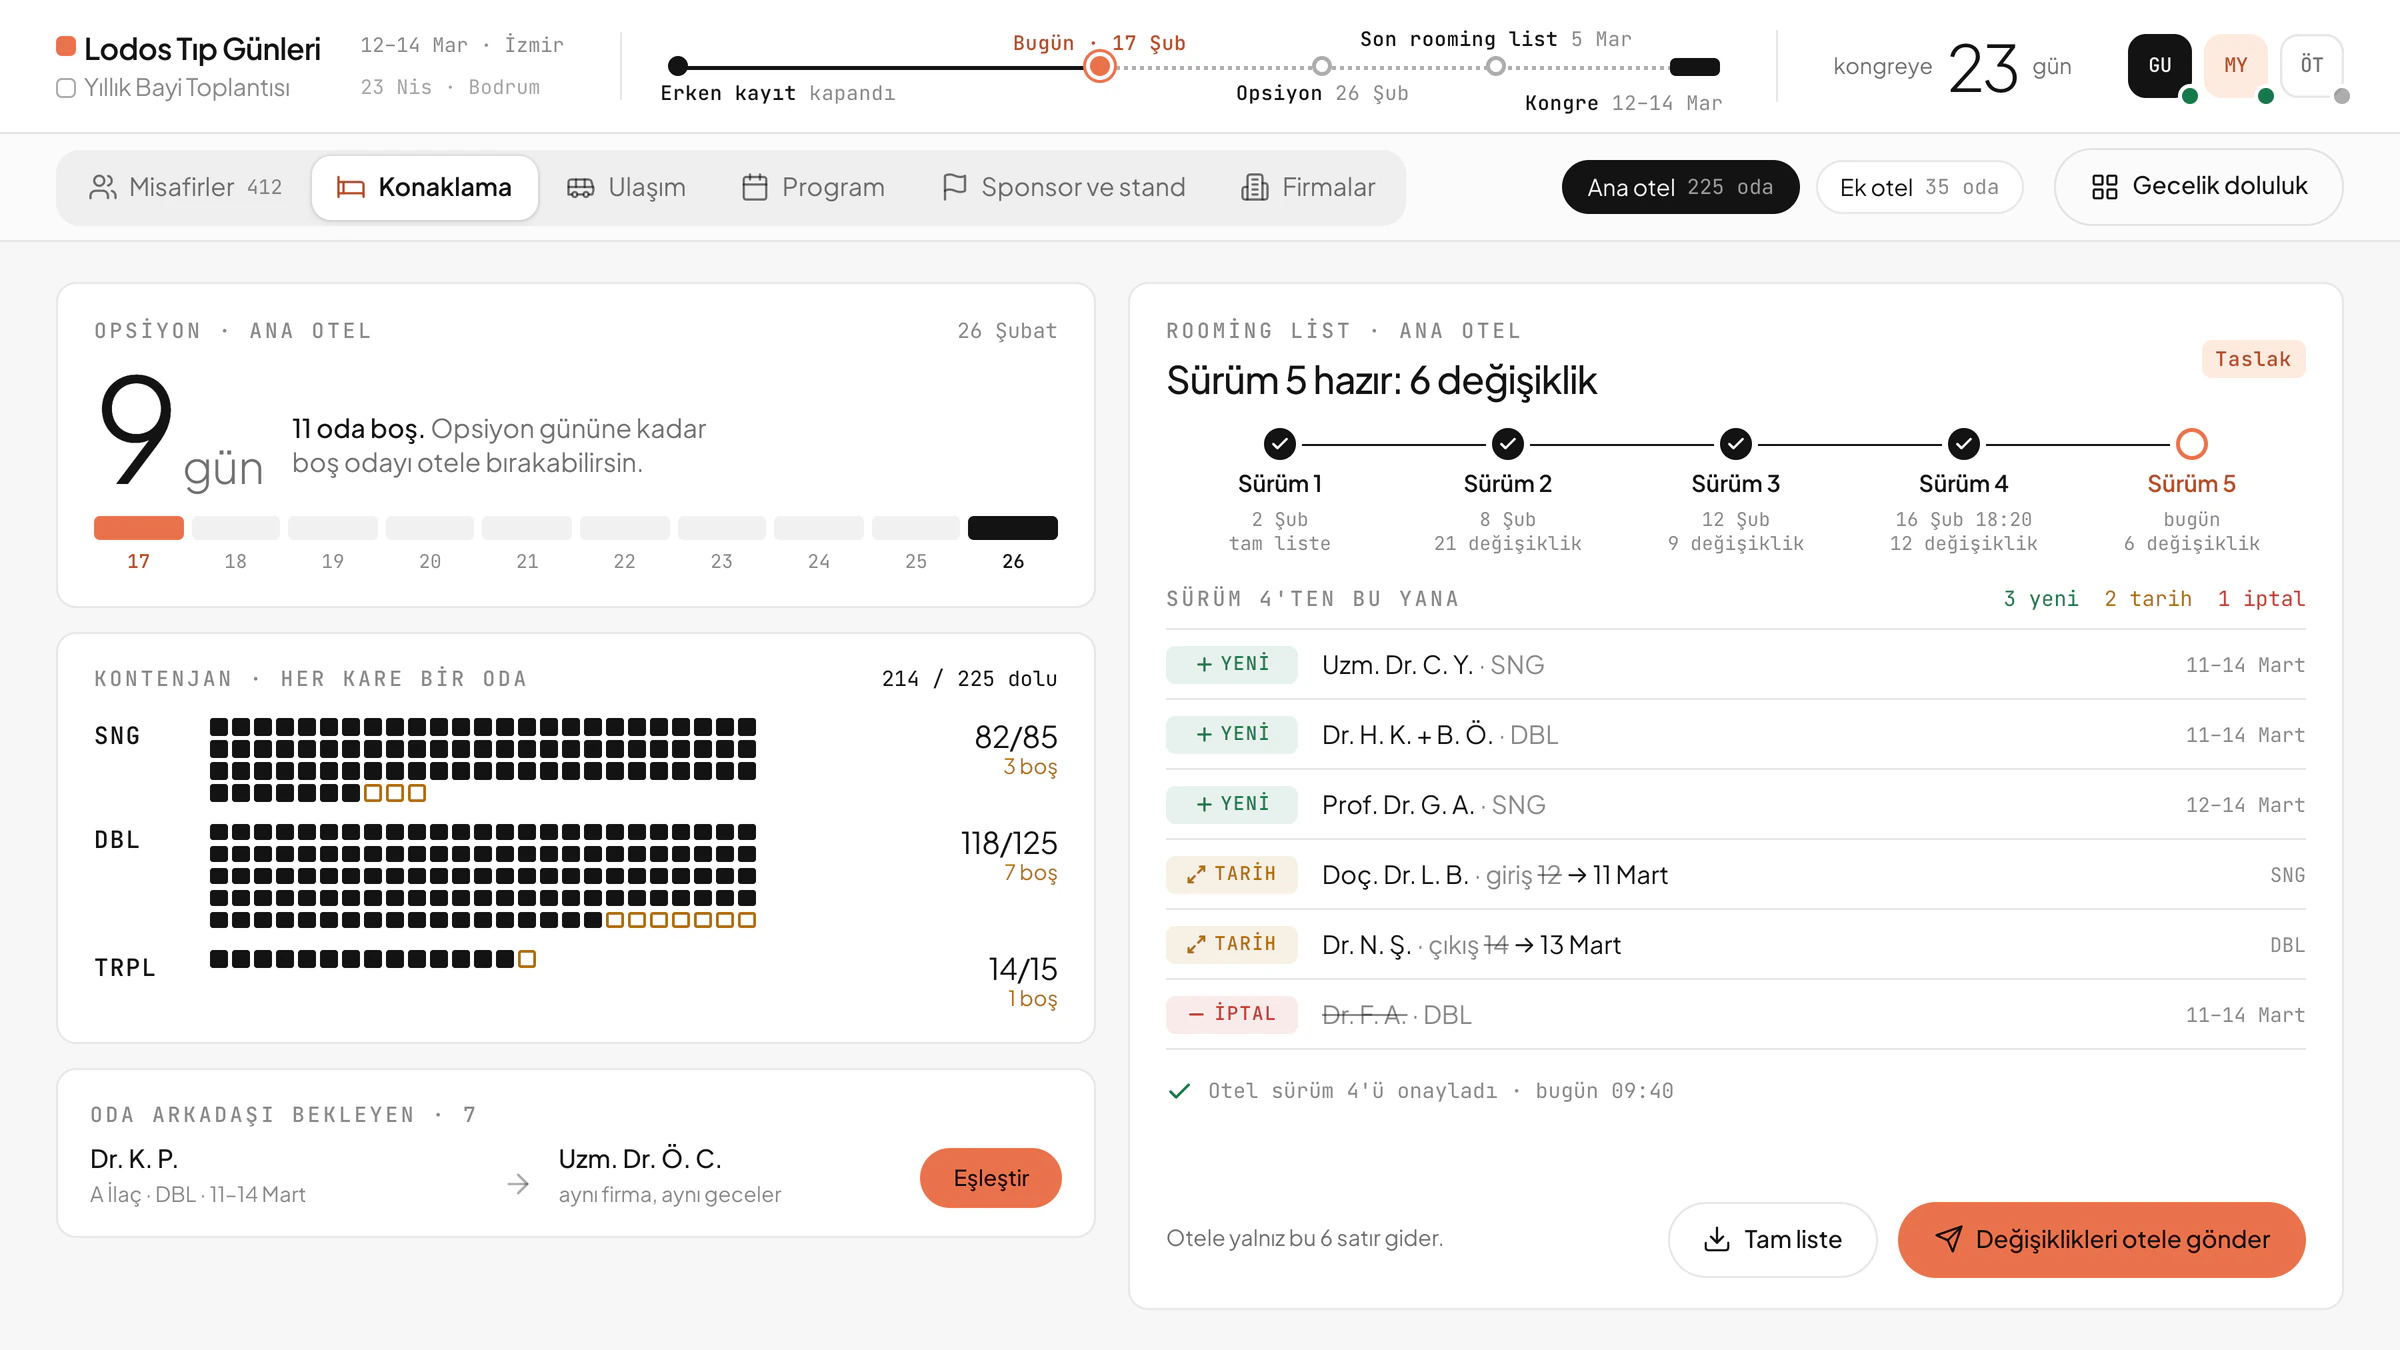Go to Sponsor ve stand tab
The height and width of the screenshot is (1350, 2400).
pos(1063,187)
